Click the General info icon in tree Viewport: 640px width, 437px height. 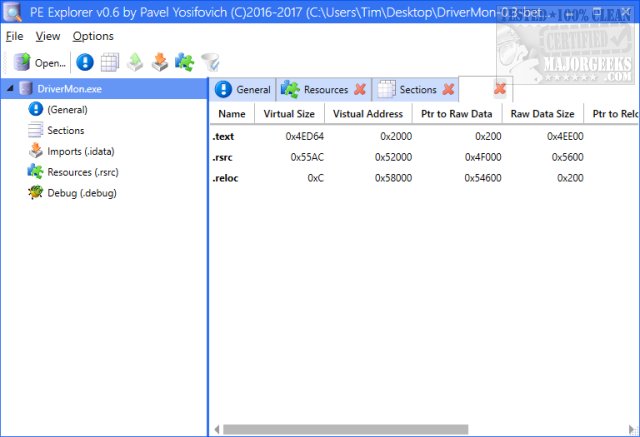(36, 109)
